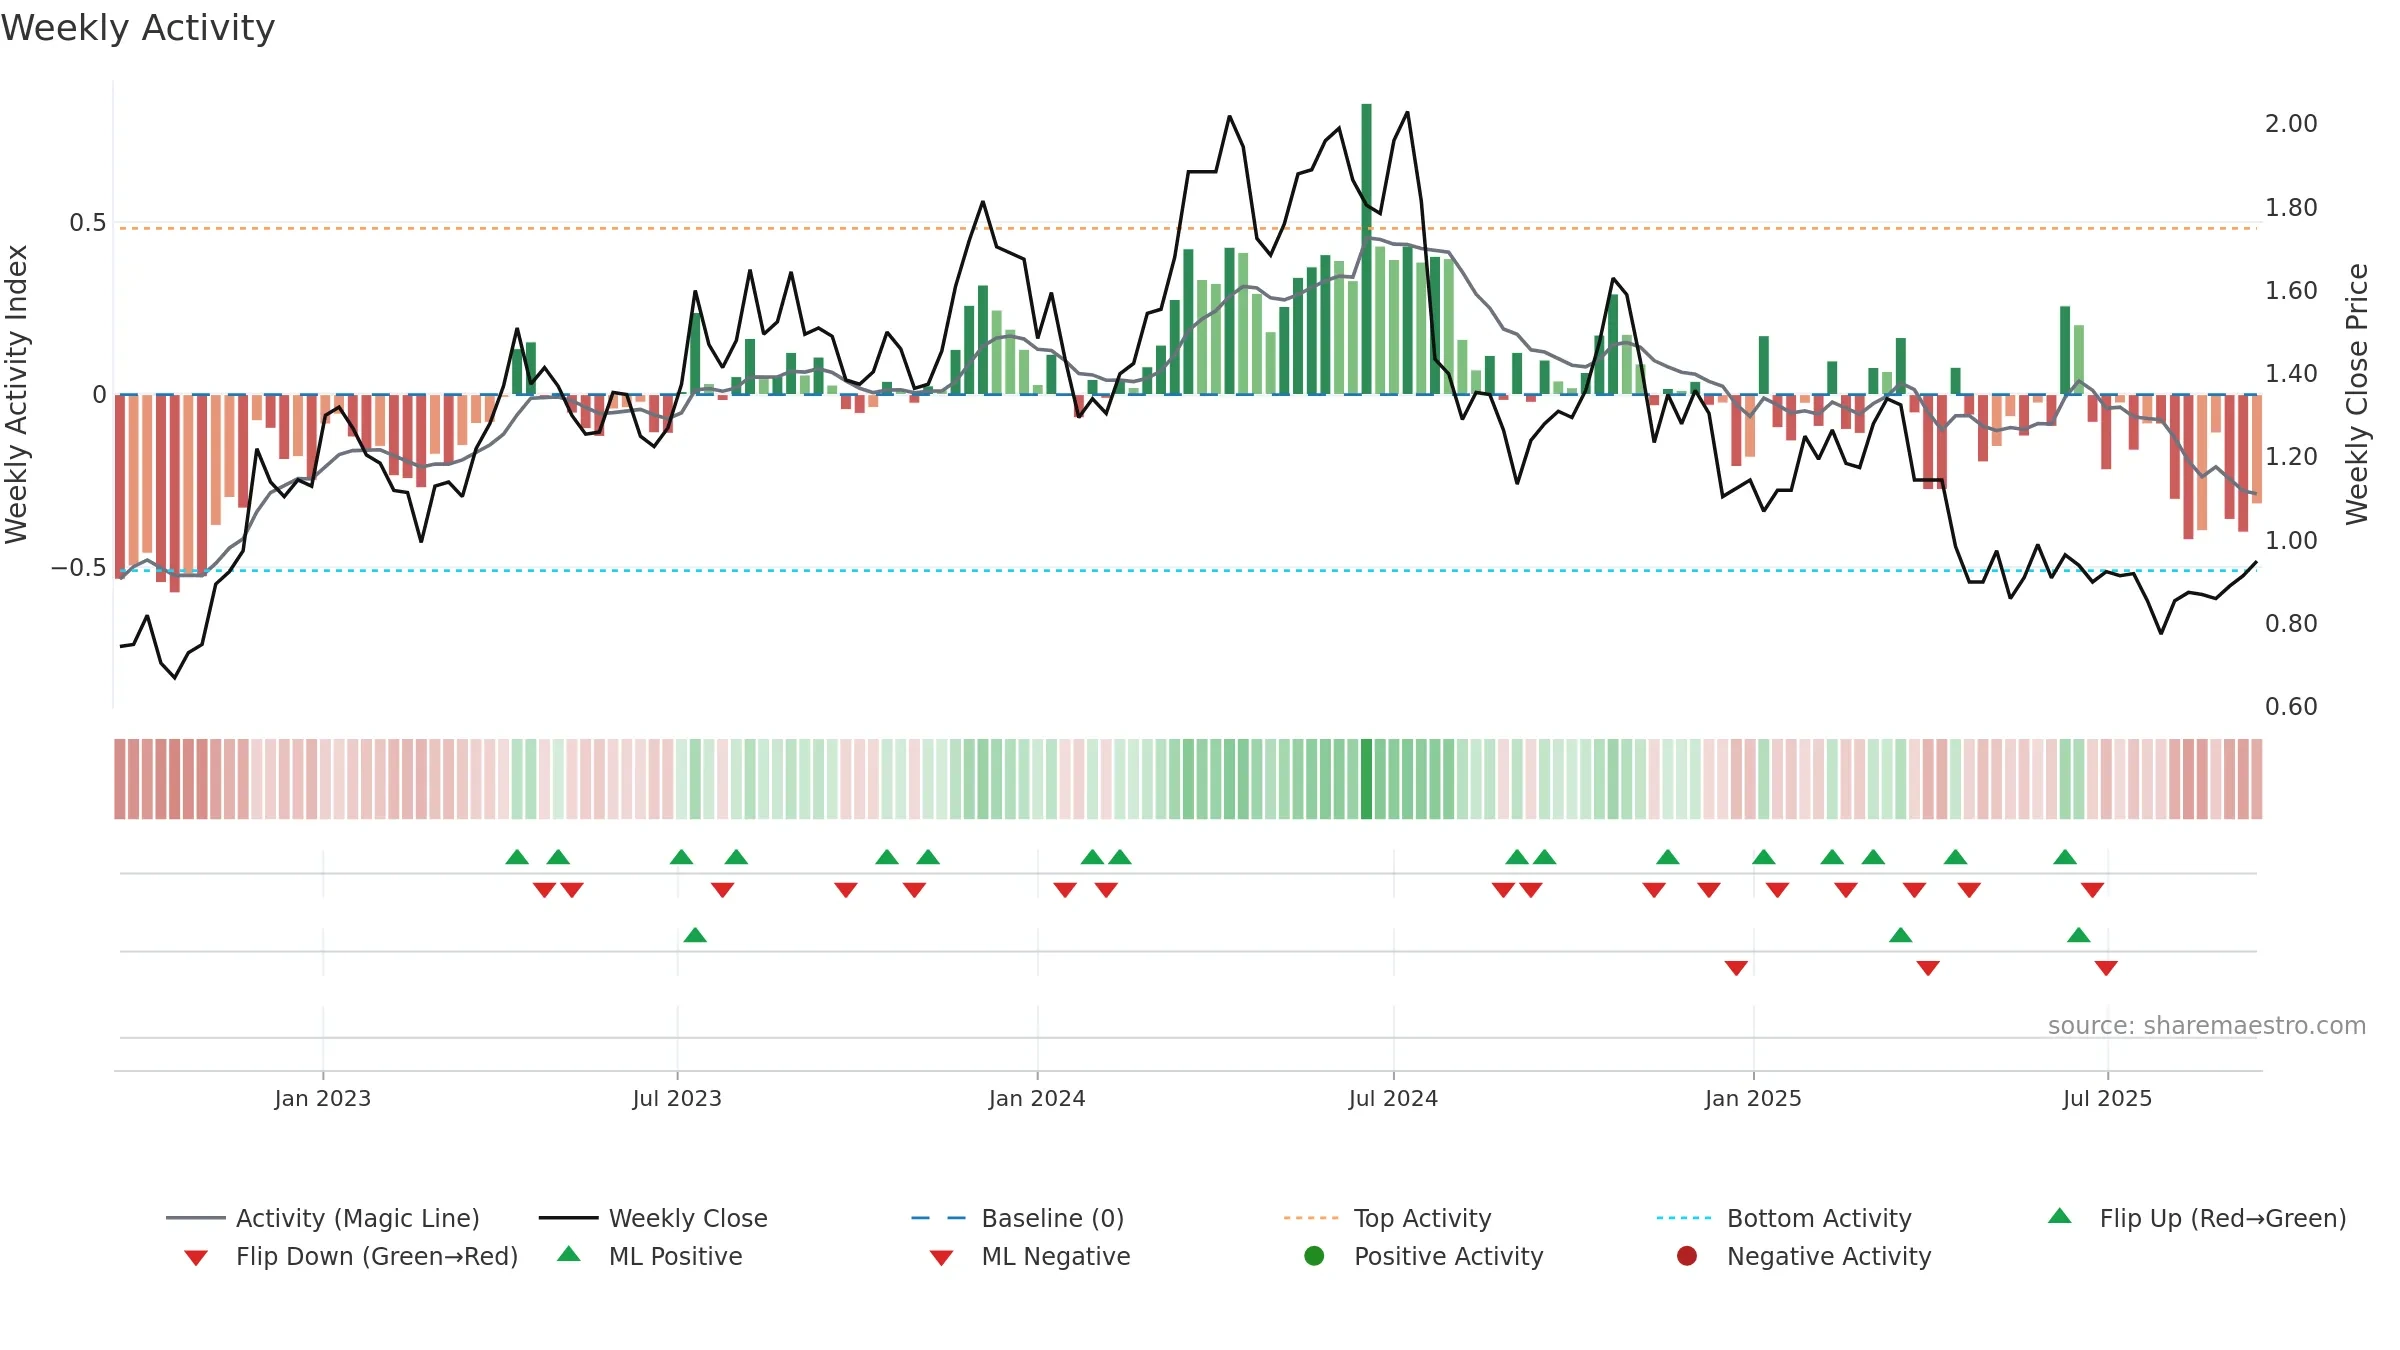
Task: Select the Jan 2024 axis label
Action: (1037, 1098)
